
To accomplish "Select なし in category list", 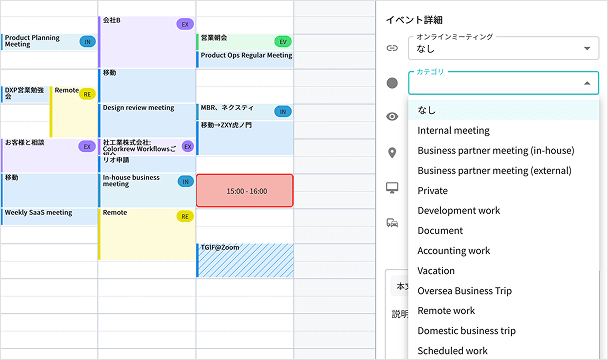I will (503, 110).
